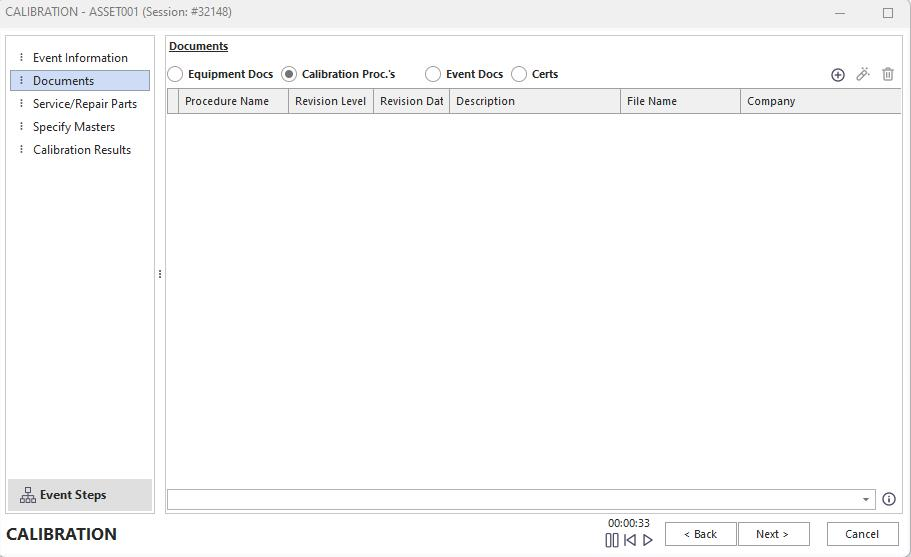911x557 pixels.
Task: Open the bottom combo box dropdown arrow
Action: (x=866, y=499)
